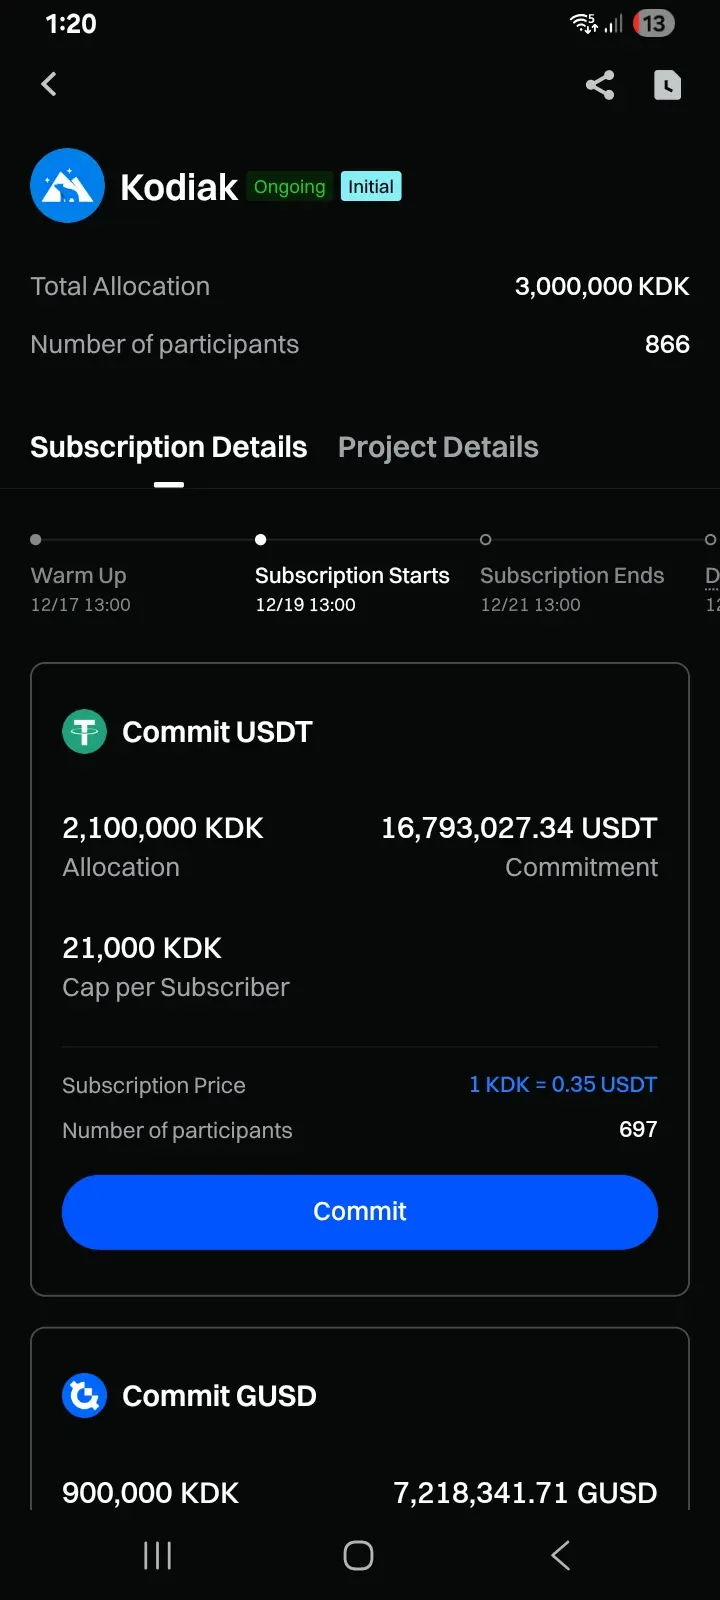This screenshot has width=720, height=1600.
Task: Select Subscription Starts timeline step
Action: point(352,576)
